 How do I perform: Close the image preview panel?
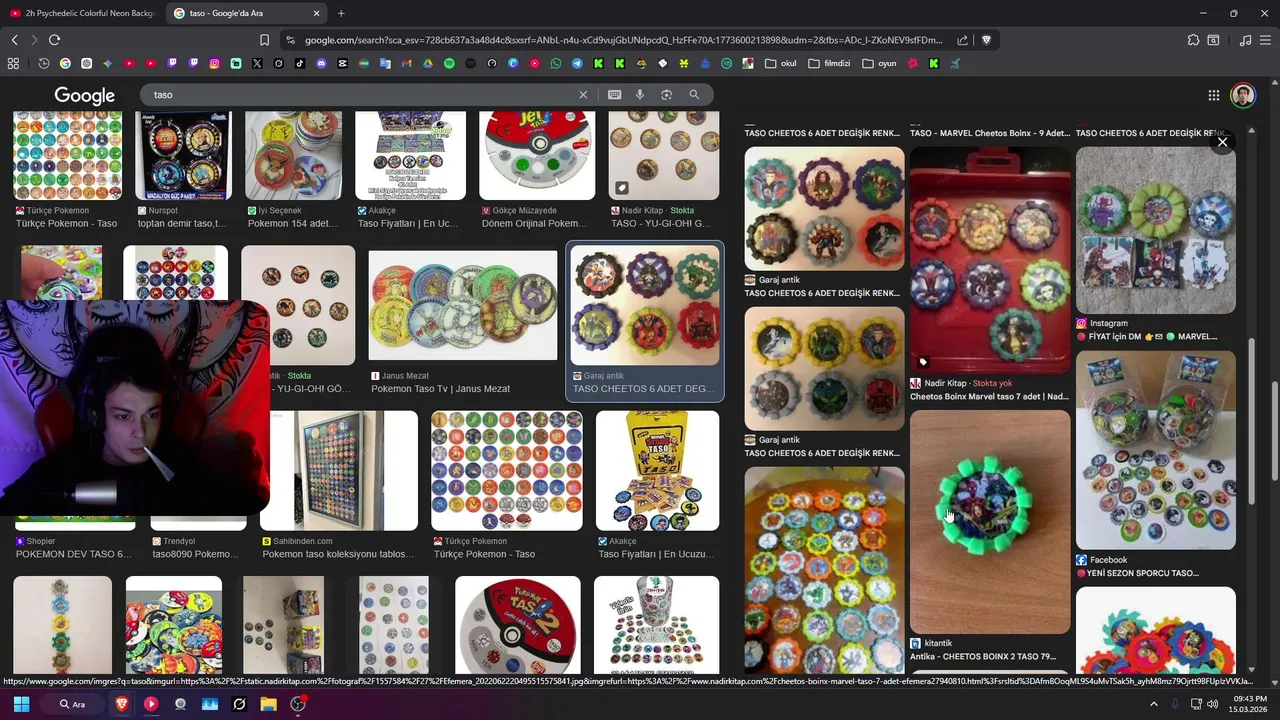[1222, 142]
